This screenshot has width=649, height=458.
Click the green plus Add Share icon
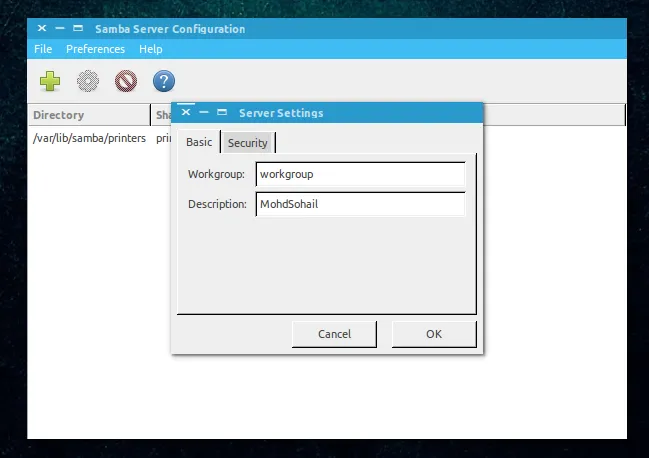50,81
